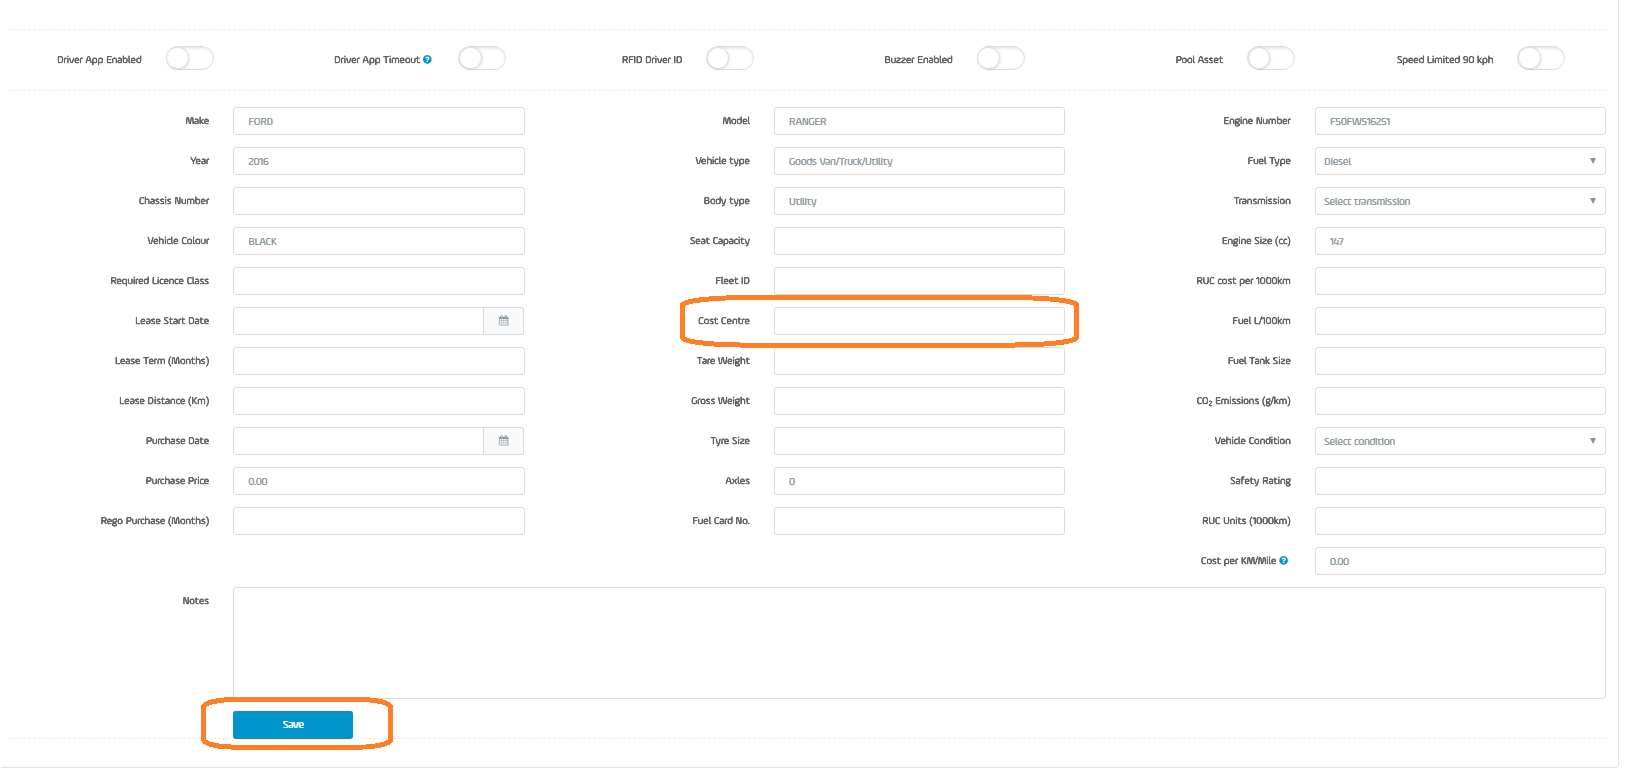Open the Vehicle Condition dropdown
This screenshot has height=784, width=1635.
[1460, 441]
